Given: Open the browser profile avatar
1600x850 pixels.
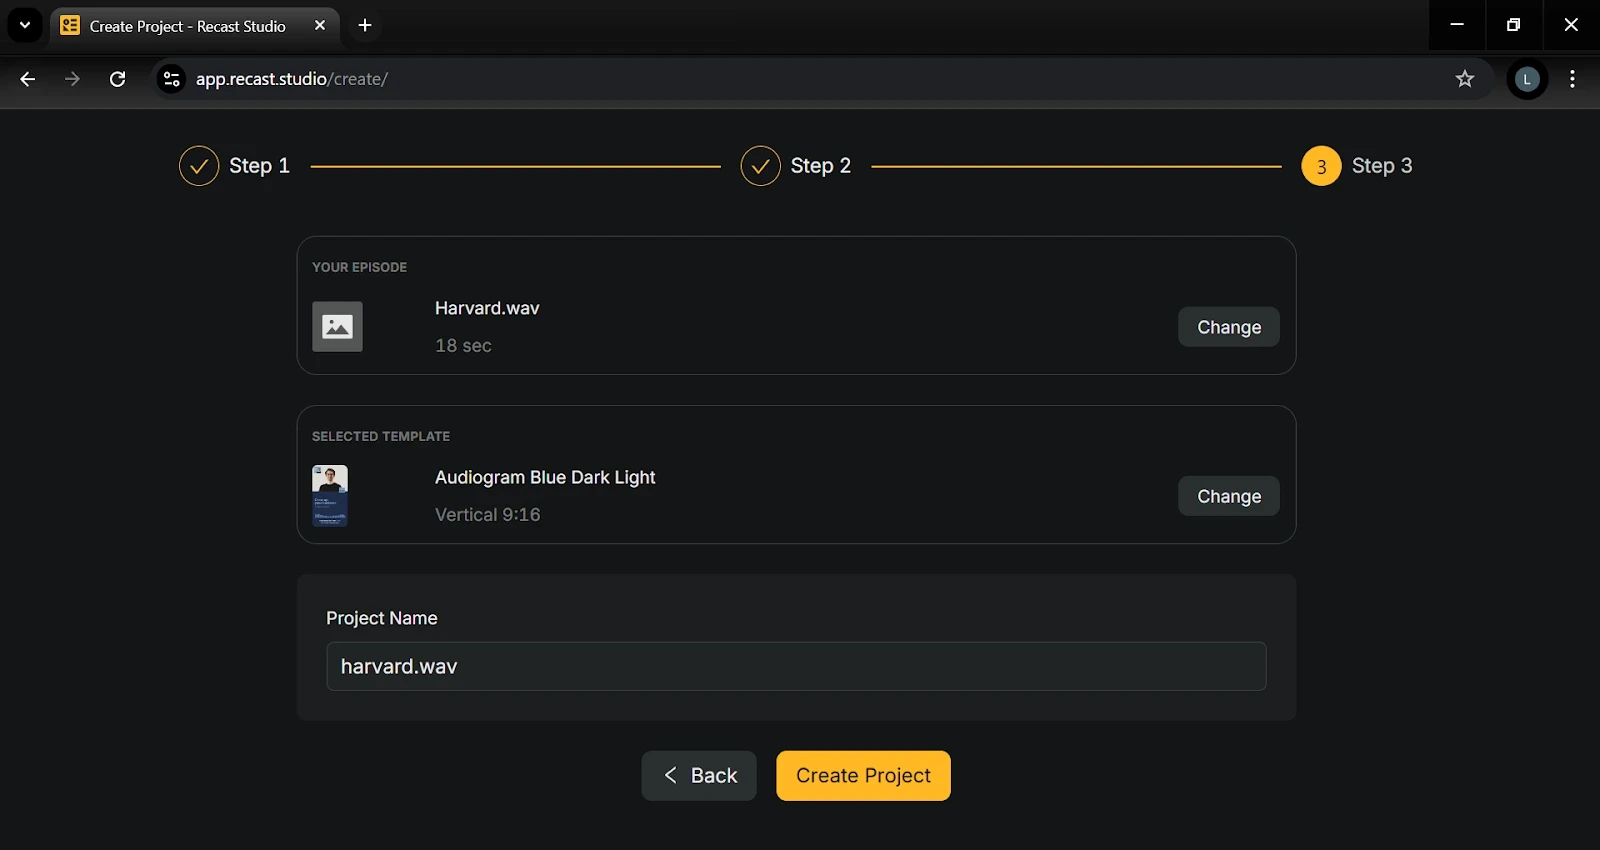Looking at the screenshot, I should pos(1527,79).
